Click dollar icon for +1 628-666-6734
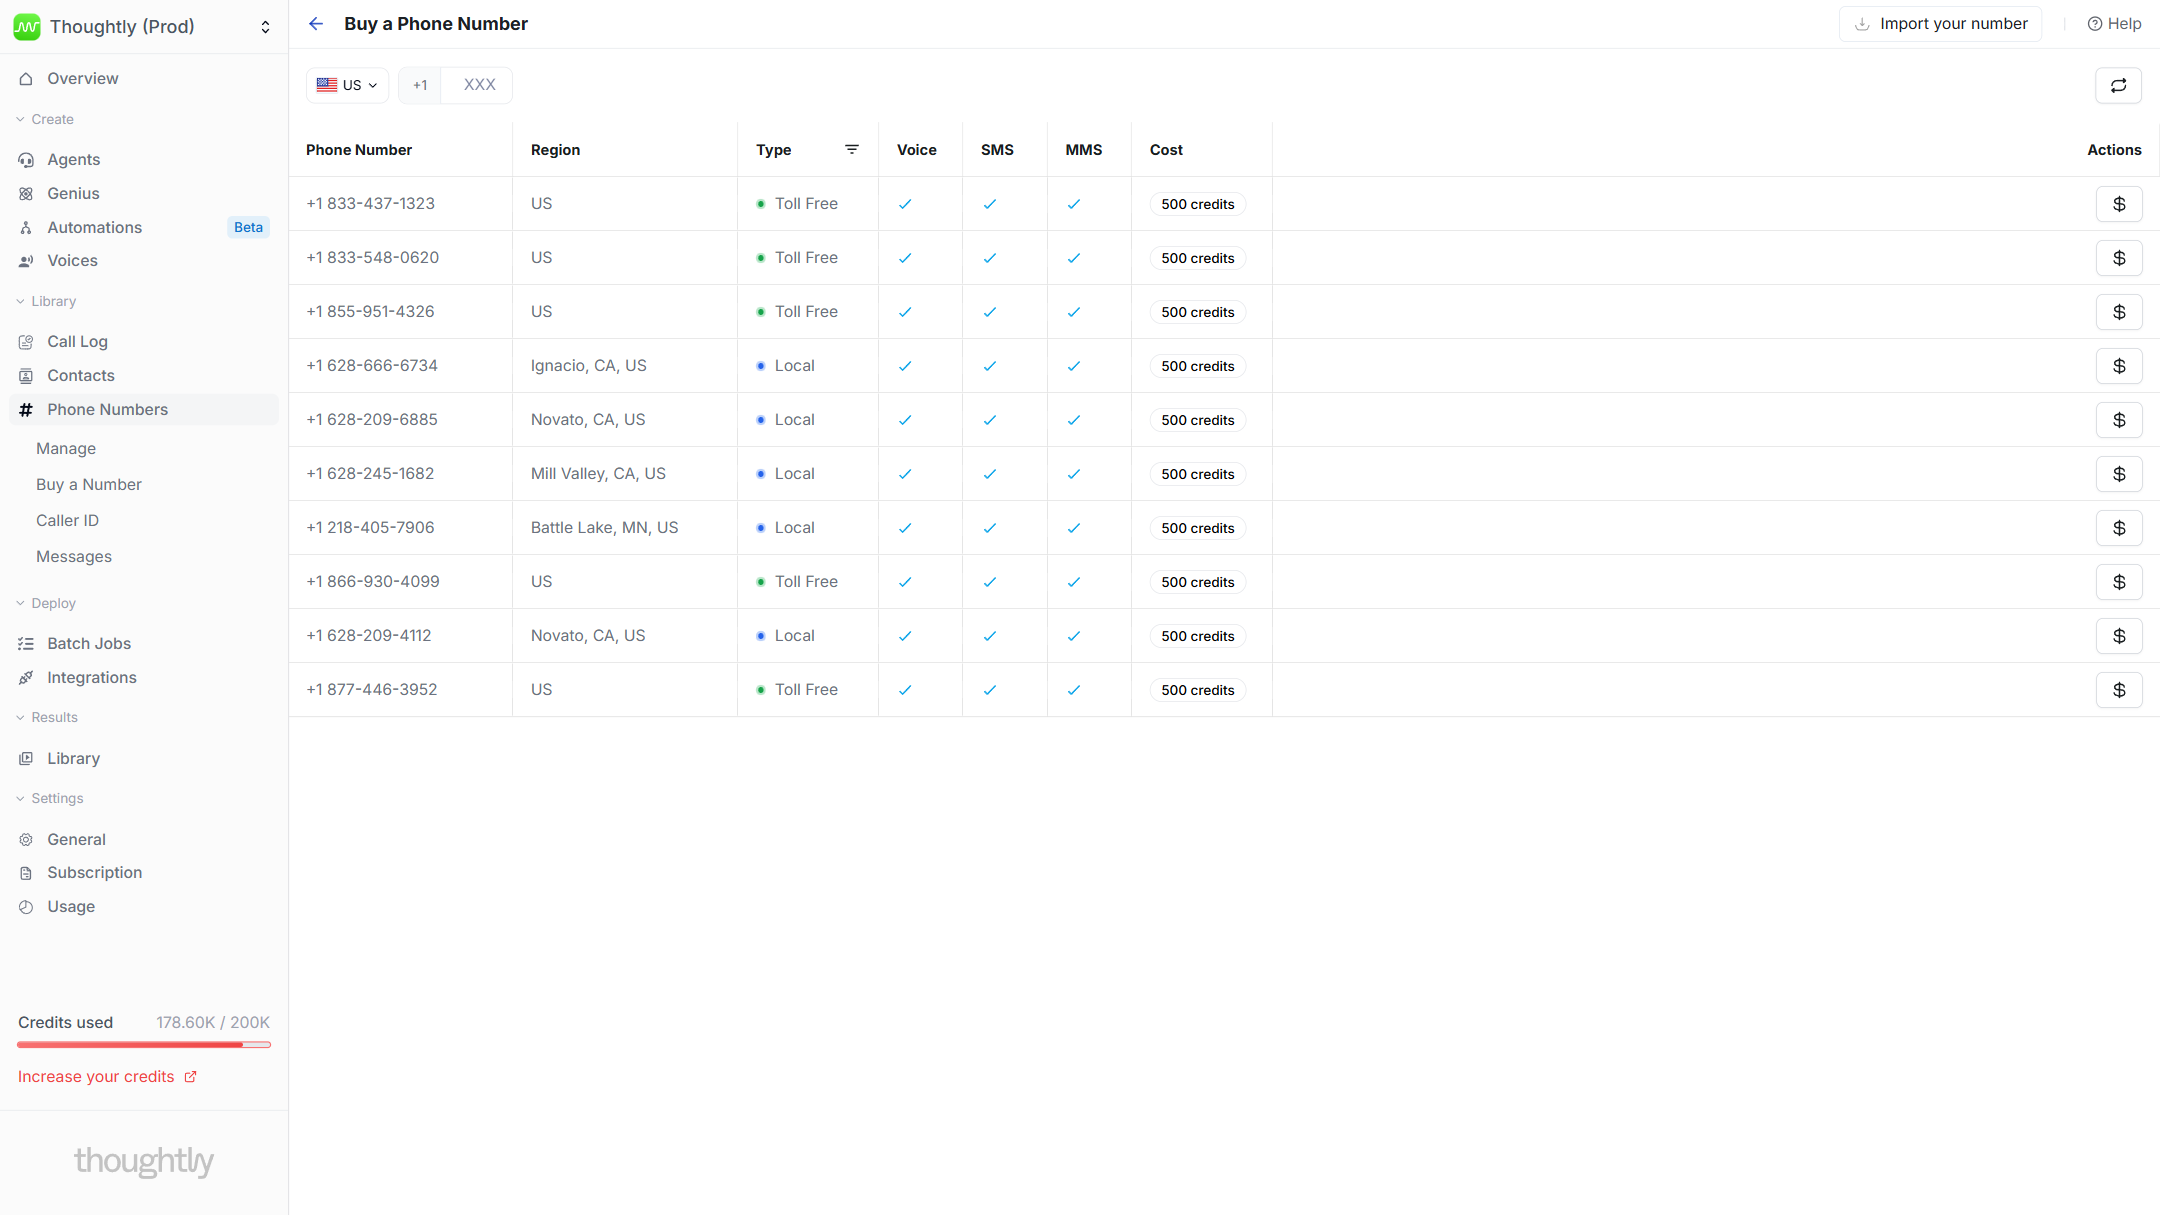 tap(2118, 366)
